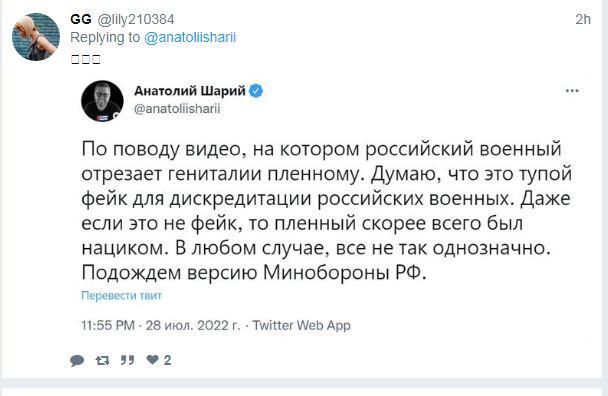Viewport: 608px width, 396px height.
Task: Like the post with the heart icon
Action: coord(152,360)
